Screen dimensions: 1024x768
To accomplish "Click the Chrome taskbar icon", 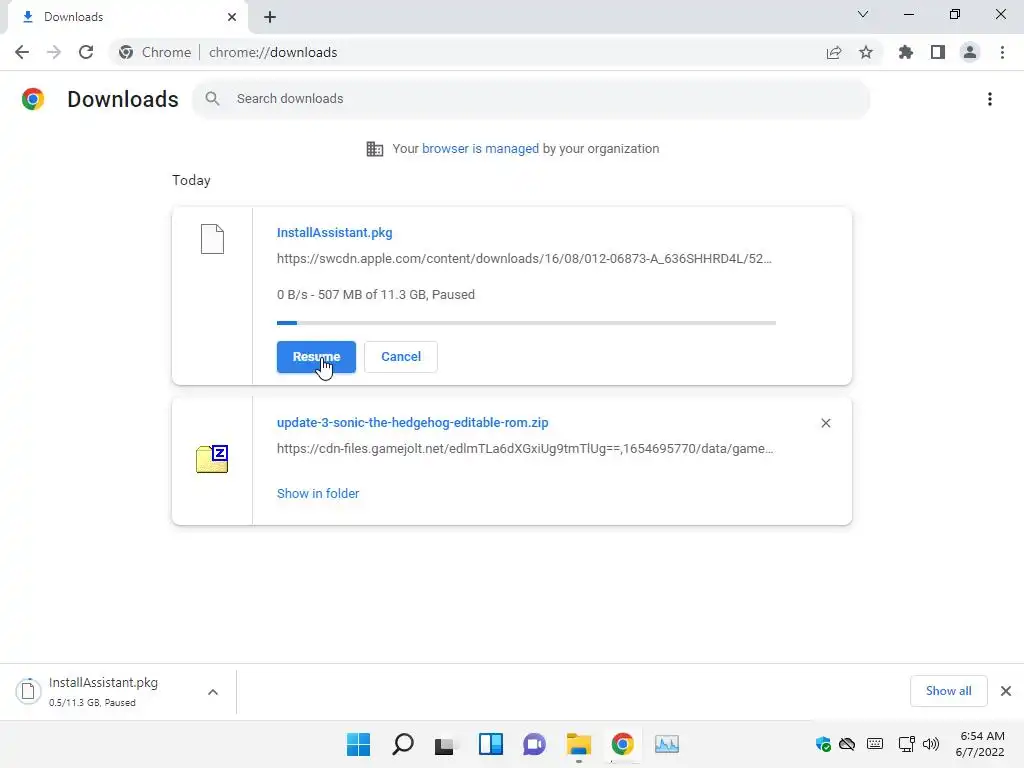I will click(x=622, y=744).
